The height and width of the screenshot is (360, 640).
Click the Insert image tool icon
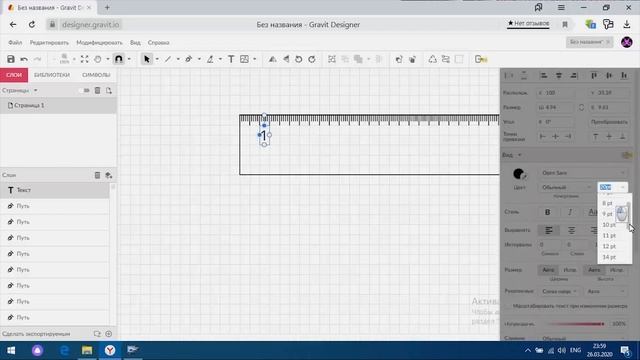pos(244,59)
